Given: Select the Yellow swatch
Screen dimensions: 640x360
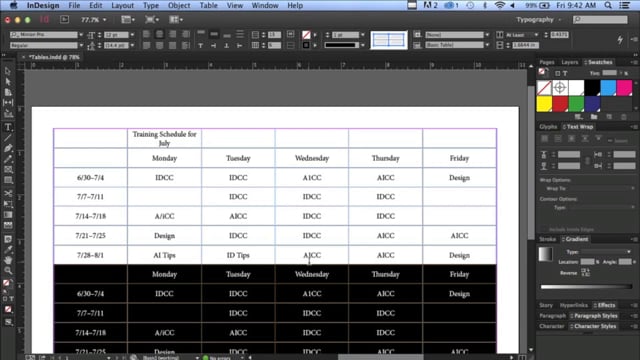Looking at the screenshot, I should [544, 104].
